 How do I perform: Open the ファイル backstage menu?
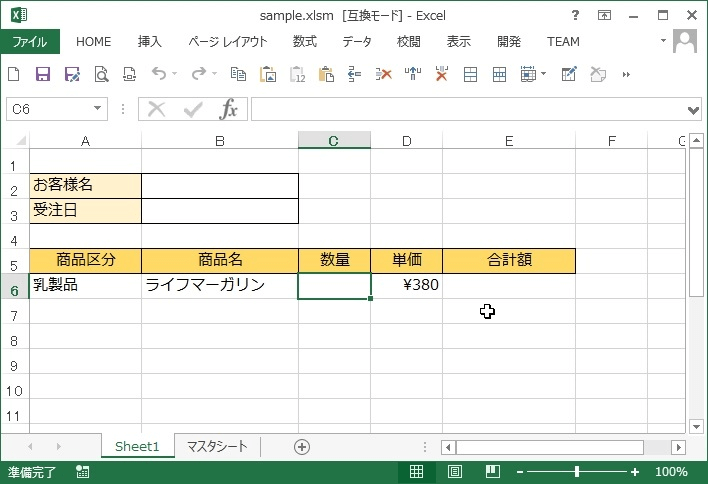pyautogui.click(x=30, y=42)
